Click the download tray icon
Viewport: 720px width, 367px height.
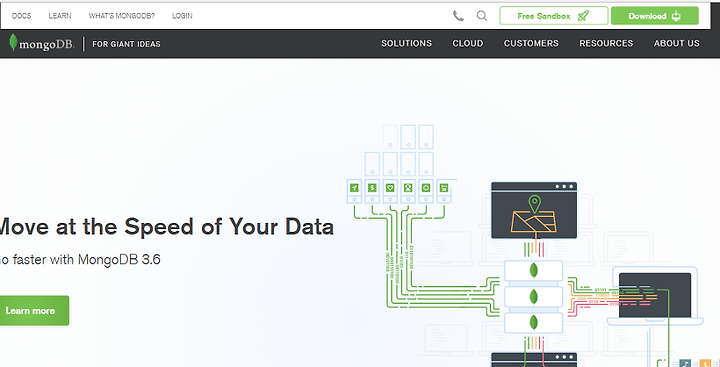(x=675, y=16)
